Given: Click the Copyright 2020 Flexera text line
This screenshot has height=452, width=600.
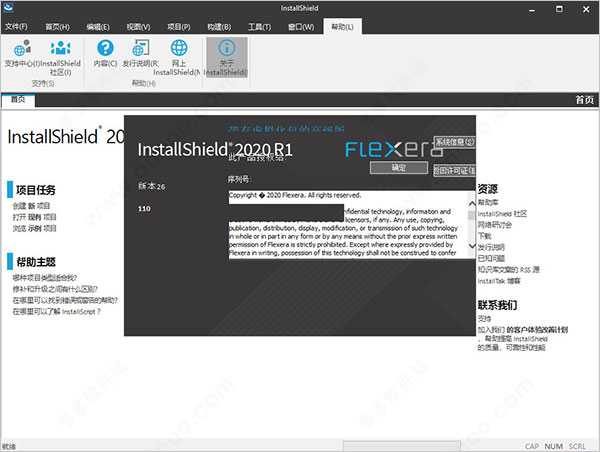Looking at the screenshot, I should pyautogui.click(x=295, y=195).
